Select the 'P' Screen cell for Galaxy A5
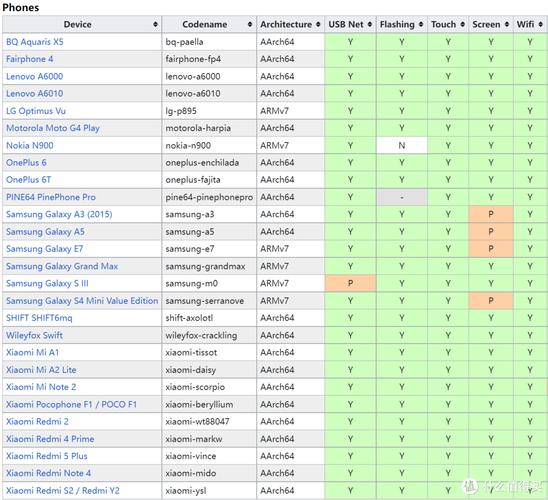The width and height of the screenshot is (548, 500). click(491, 232)
